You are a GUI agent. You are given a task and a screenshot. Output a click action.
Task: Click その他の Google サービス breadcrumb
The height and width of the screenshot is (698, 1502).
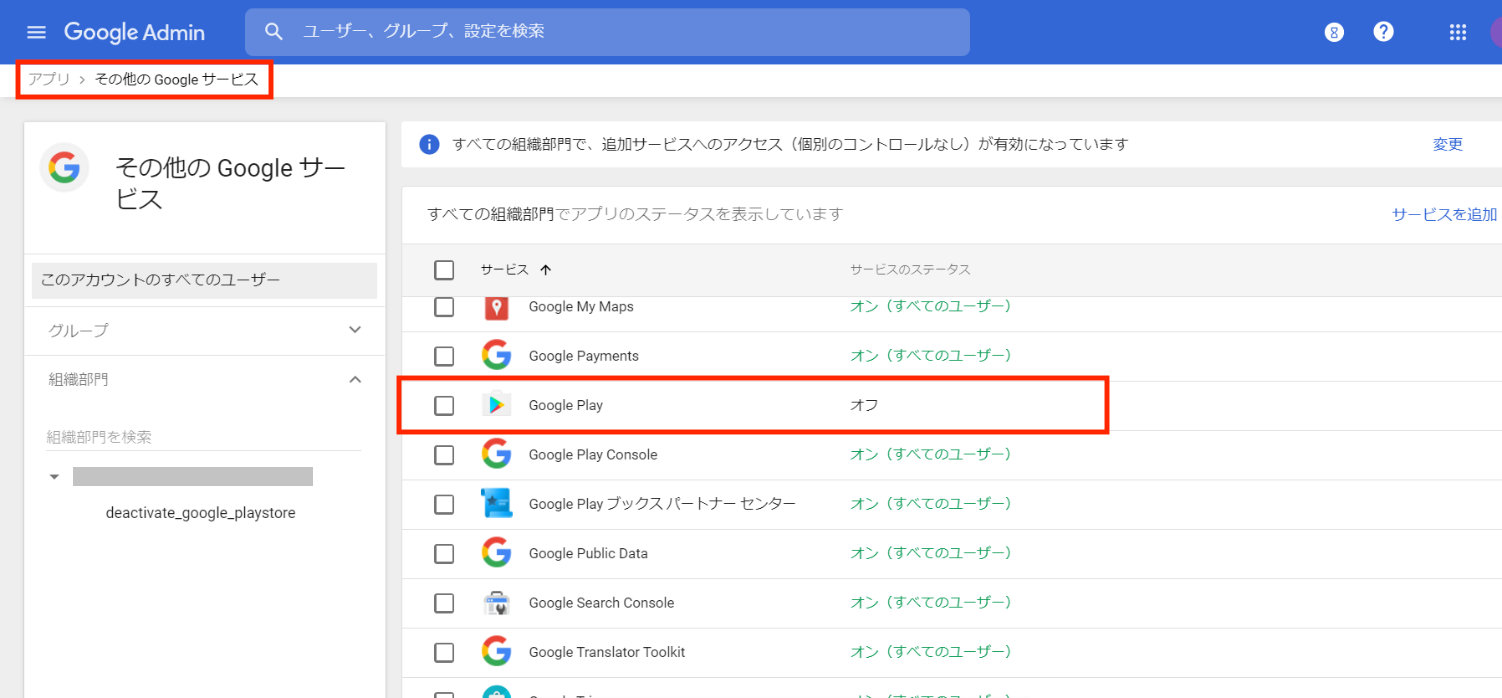[176, 79]
